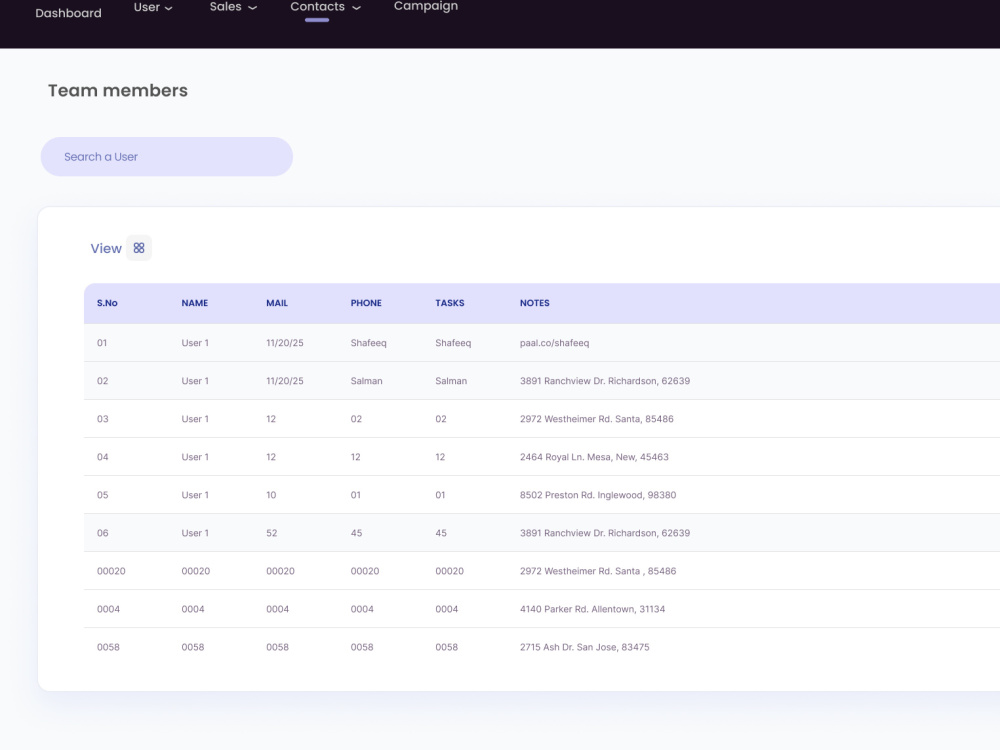Switch to grid view icon
Viewport: 1000px width, 750px height.
pos(138,248)
